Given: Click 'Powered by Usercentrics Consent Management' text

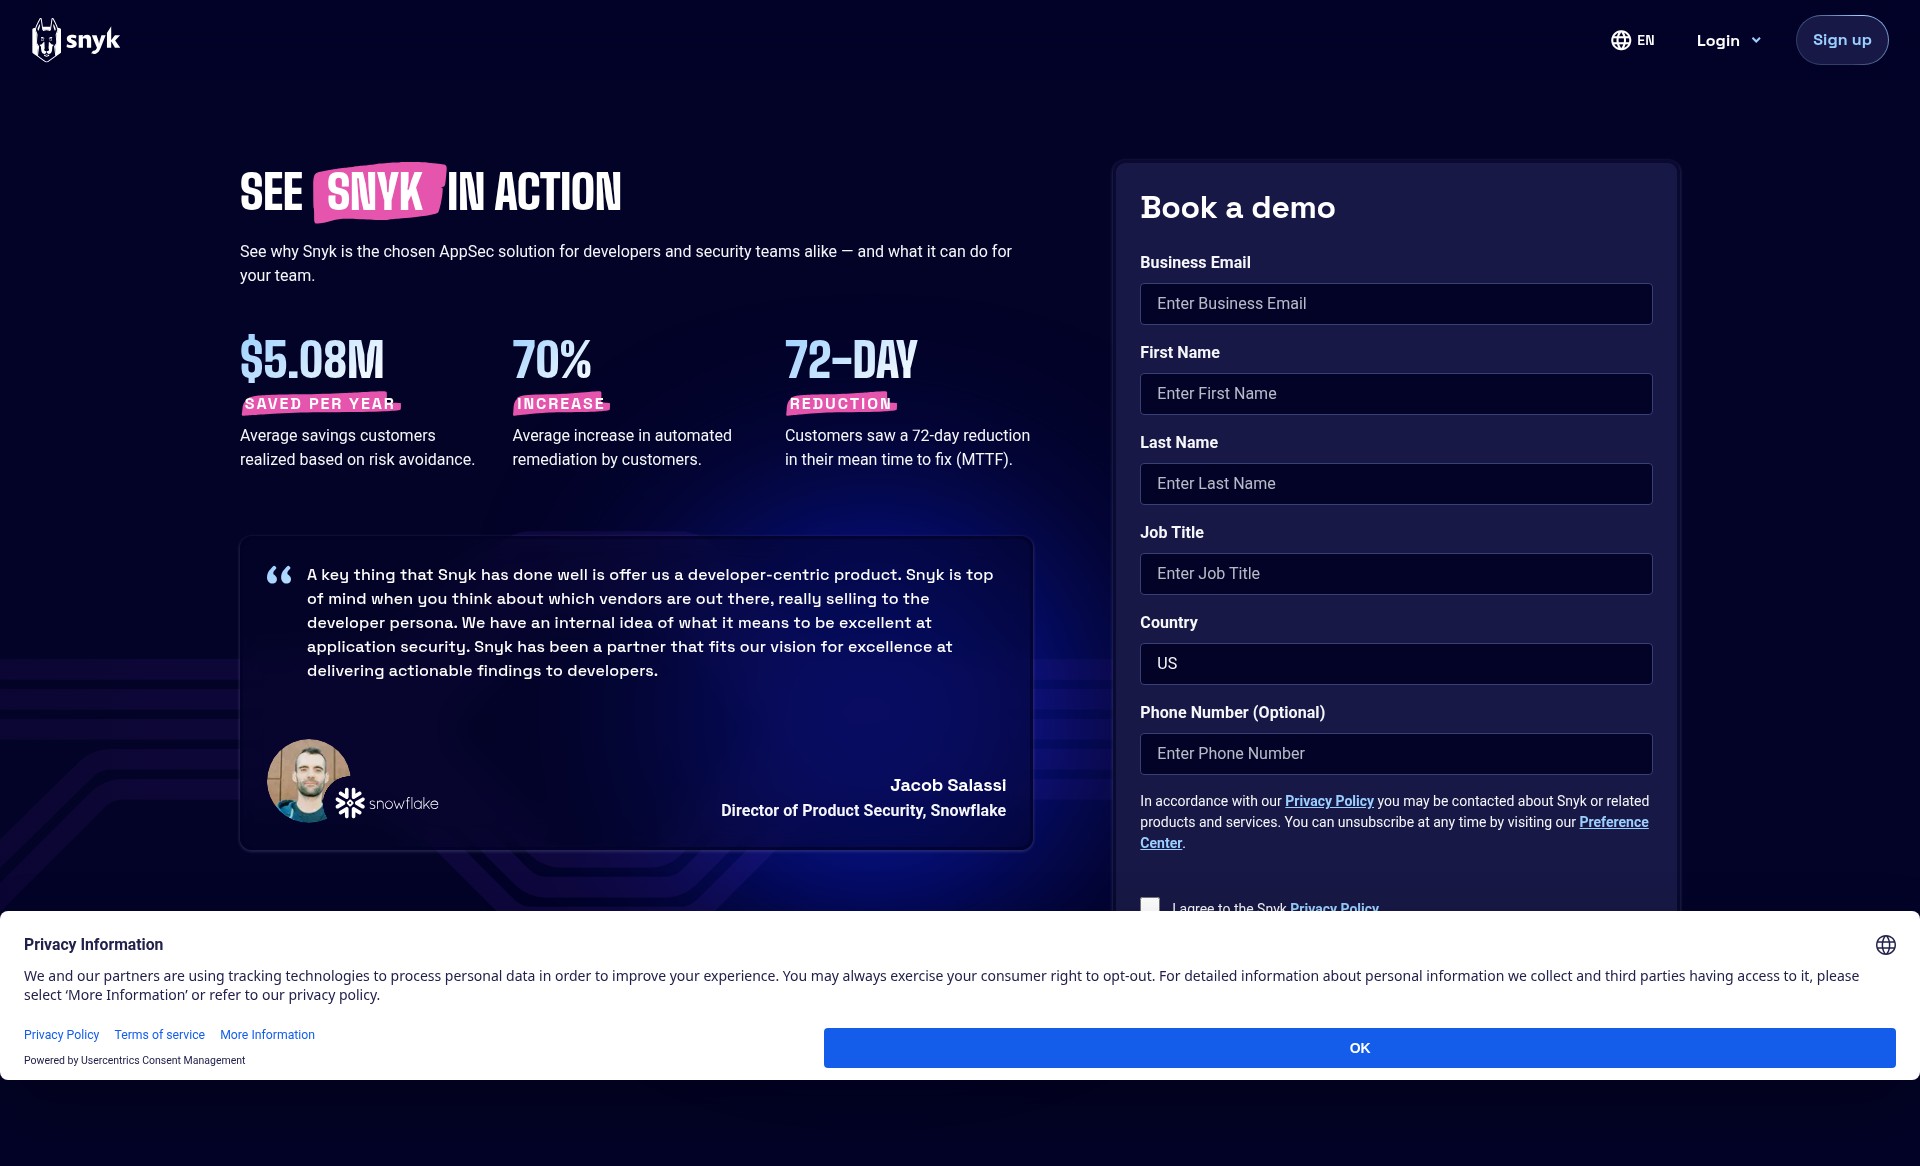Looking at the screenshot, I should click(x=134, y=1060).
